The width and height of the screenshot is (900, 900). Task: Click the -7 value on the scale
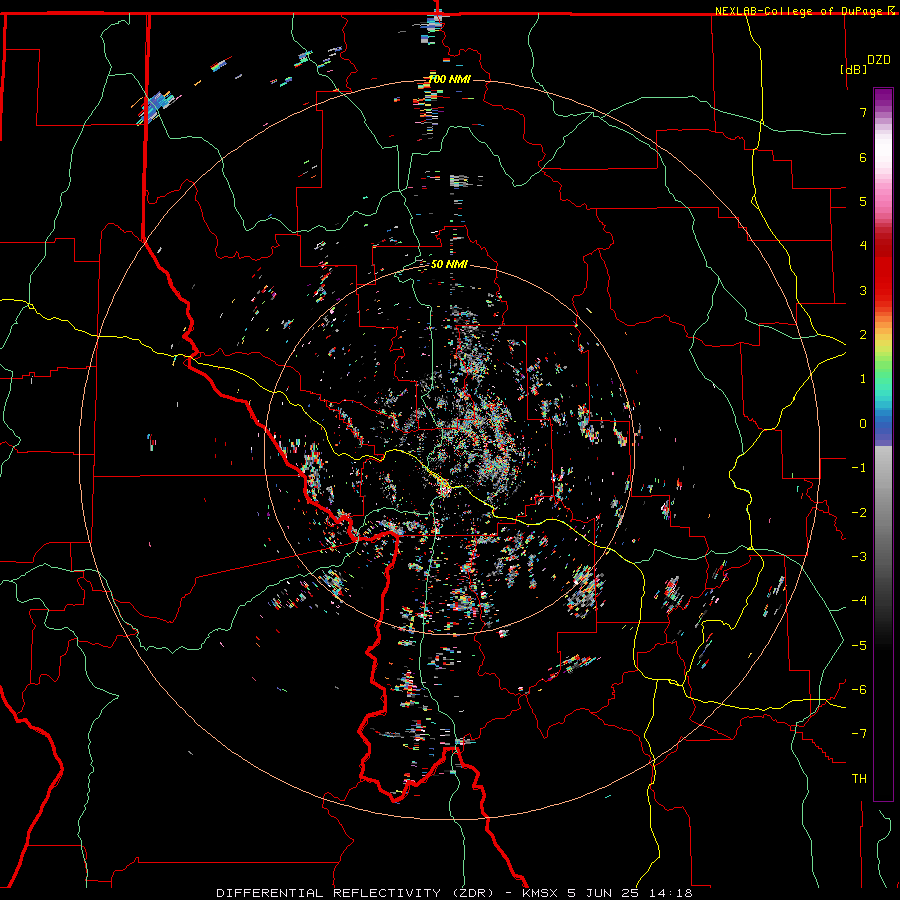pyautogui.click(x=859, y=734)
